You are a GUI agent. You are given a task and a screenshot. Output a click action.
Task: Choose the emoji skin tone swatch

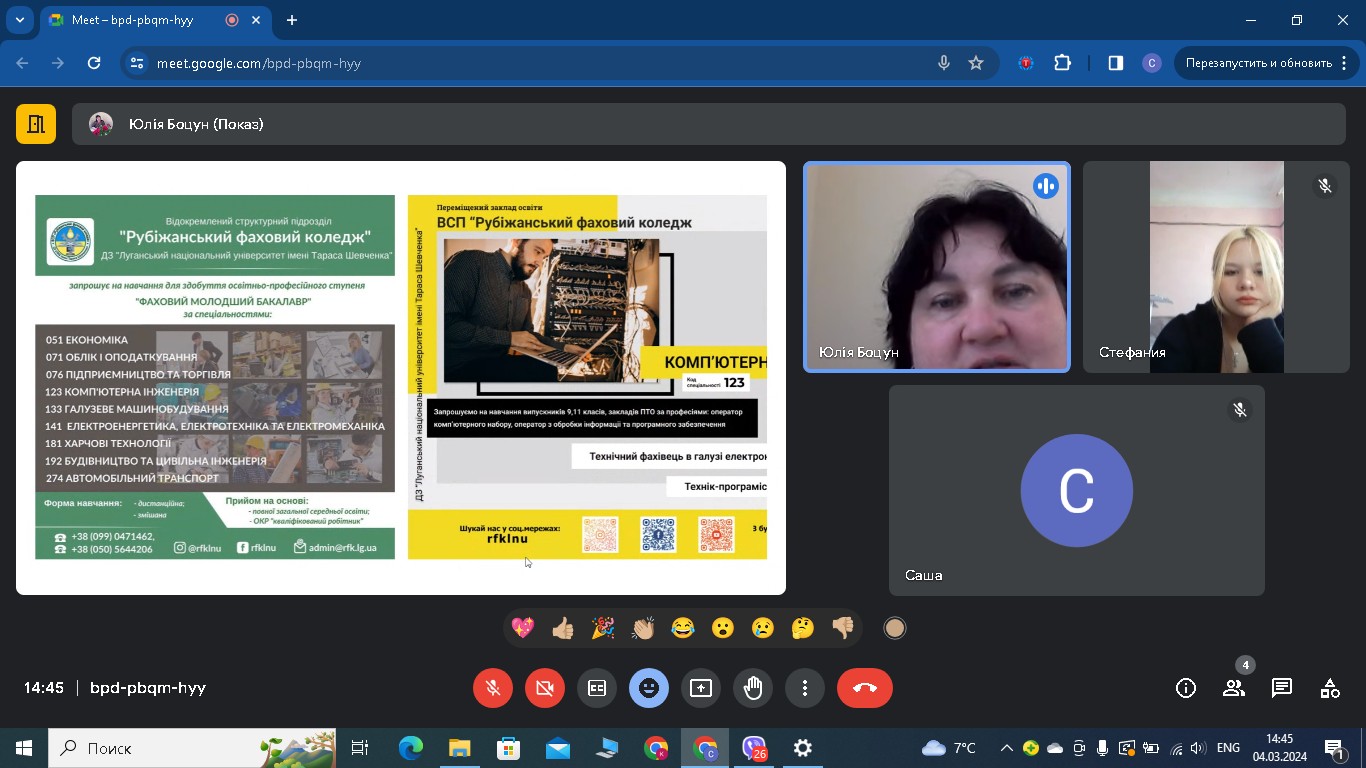[895, 628]
